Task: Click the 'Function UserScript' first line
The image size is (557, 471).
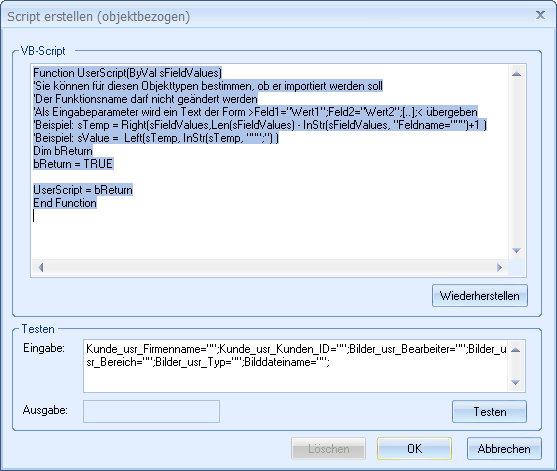Action: [x=127, y=73]
